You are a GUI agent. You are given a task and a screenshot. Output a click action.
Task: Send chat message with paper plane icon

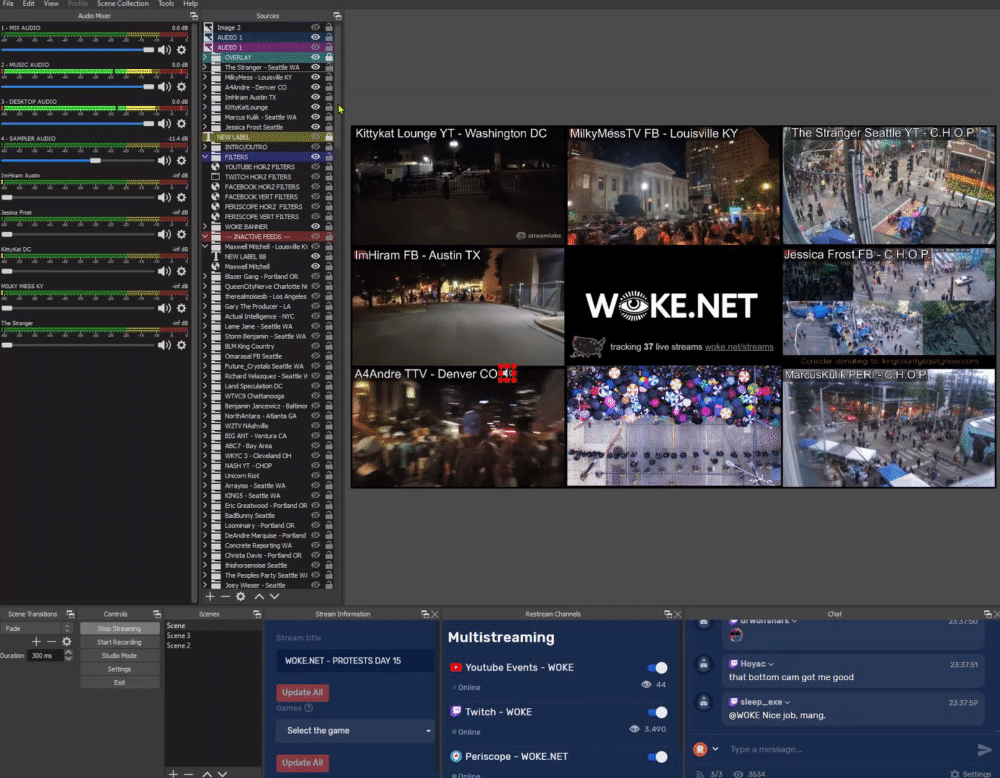(x=984, y=749)
